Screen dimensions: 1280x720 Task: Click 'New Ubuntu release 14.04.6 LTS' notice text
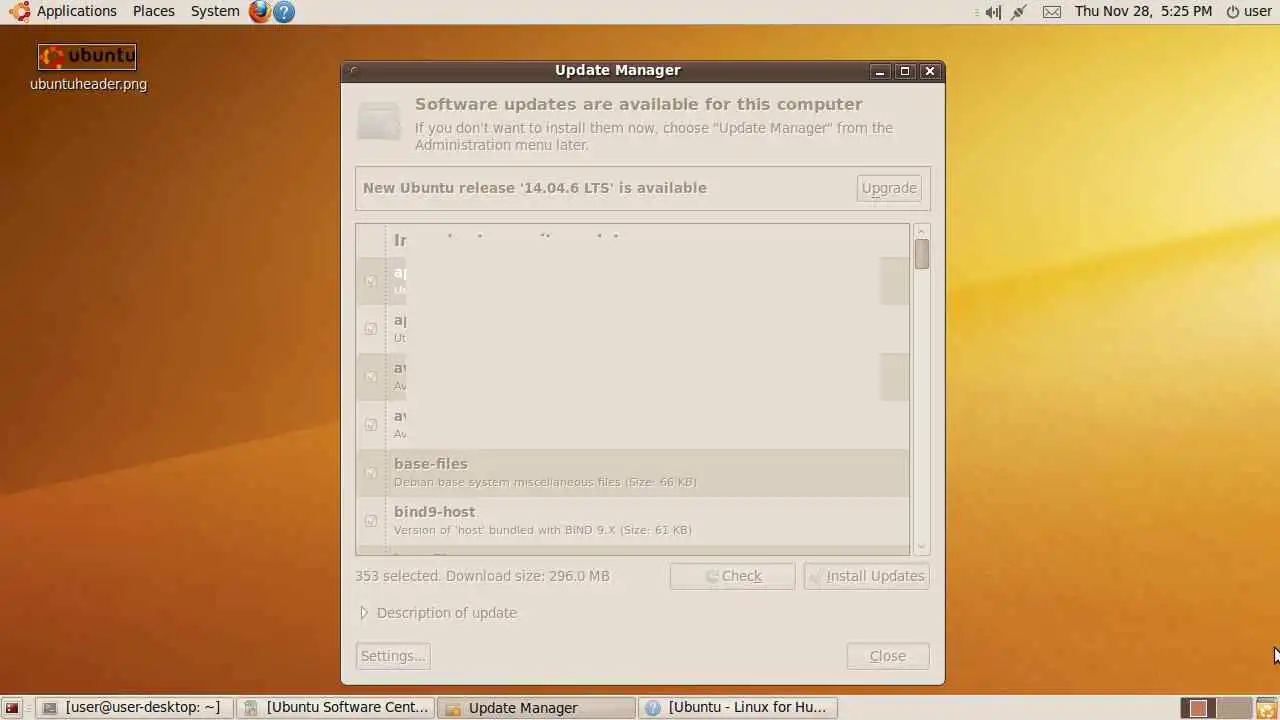pos(535,188)
